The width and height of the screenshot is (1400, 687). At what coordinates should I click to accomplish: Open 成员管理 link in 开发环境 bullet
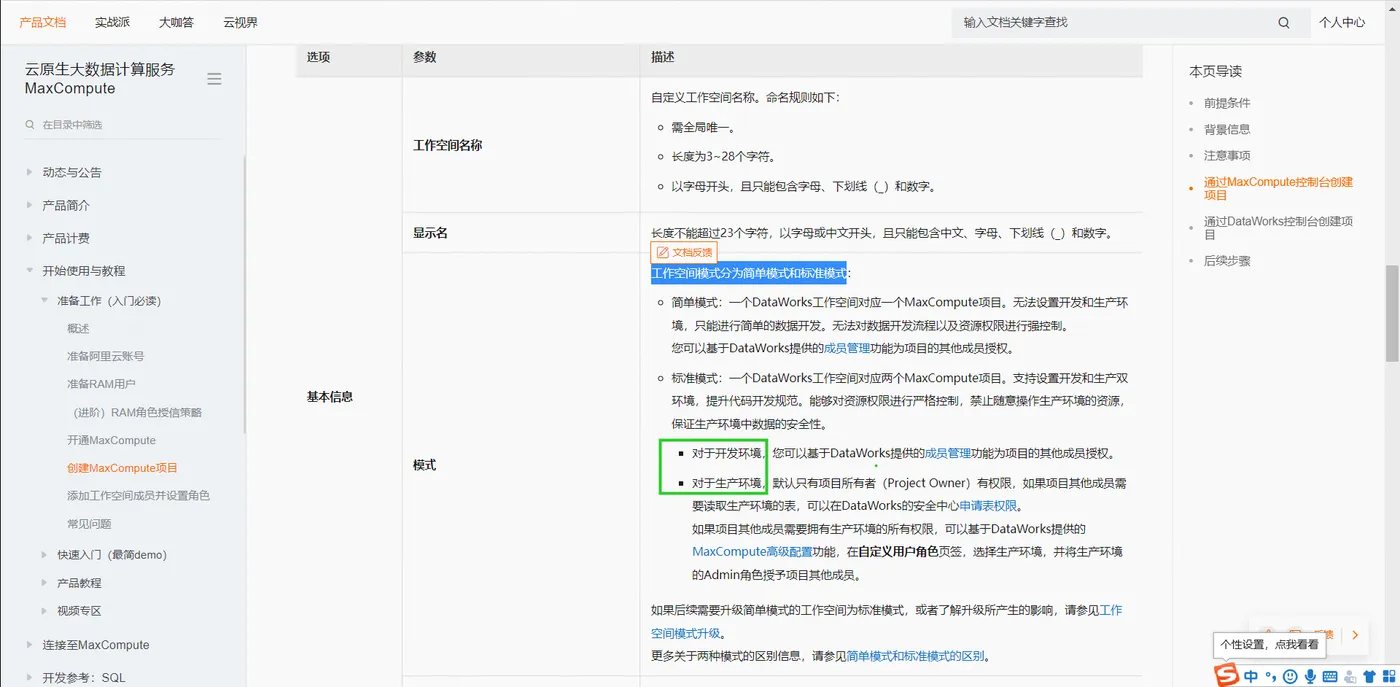(948, 453)
